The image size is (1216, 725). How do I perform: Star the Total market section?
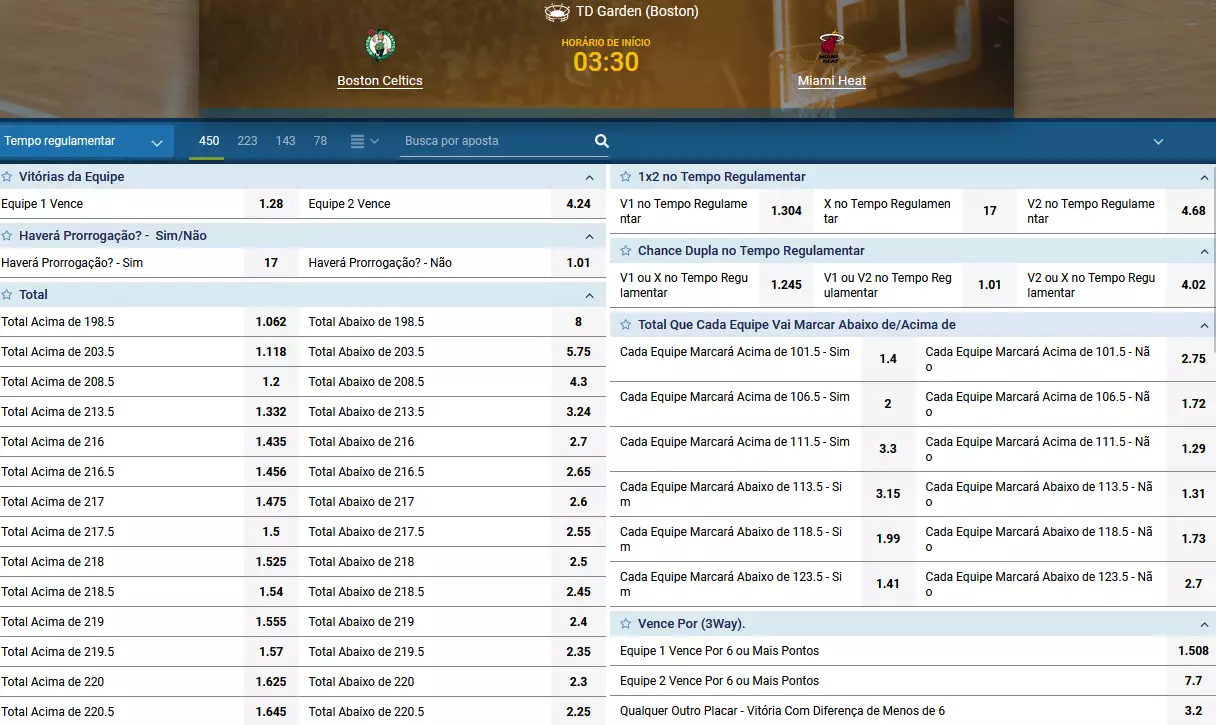coord(7,295)
